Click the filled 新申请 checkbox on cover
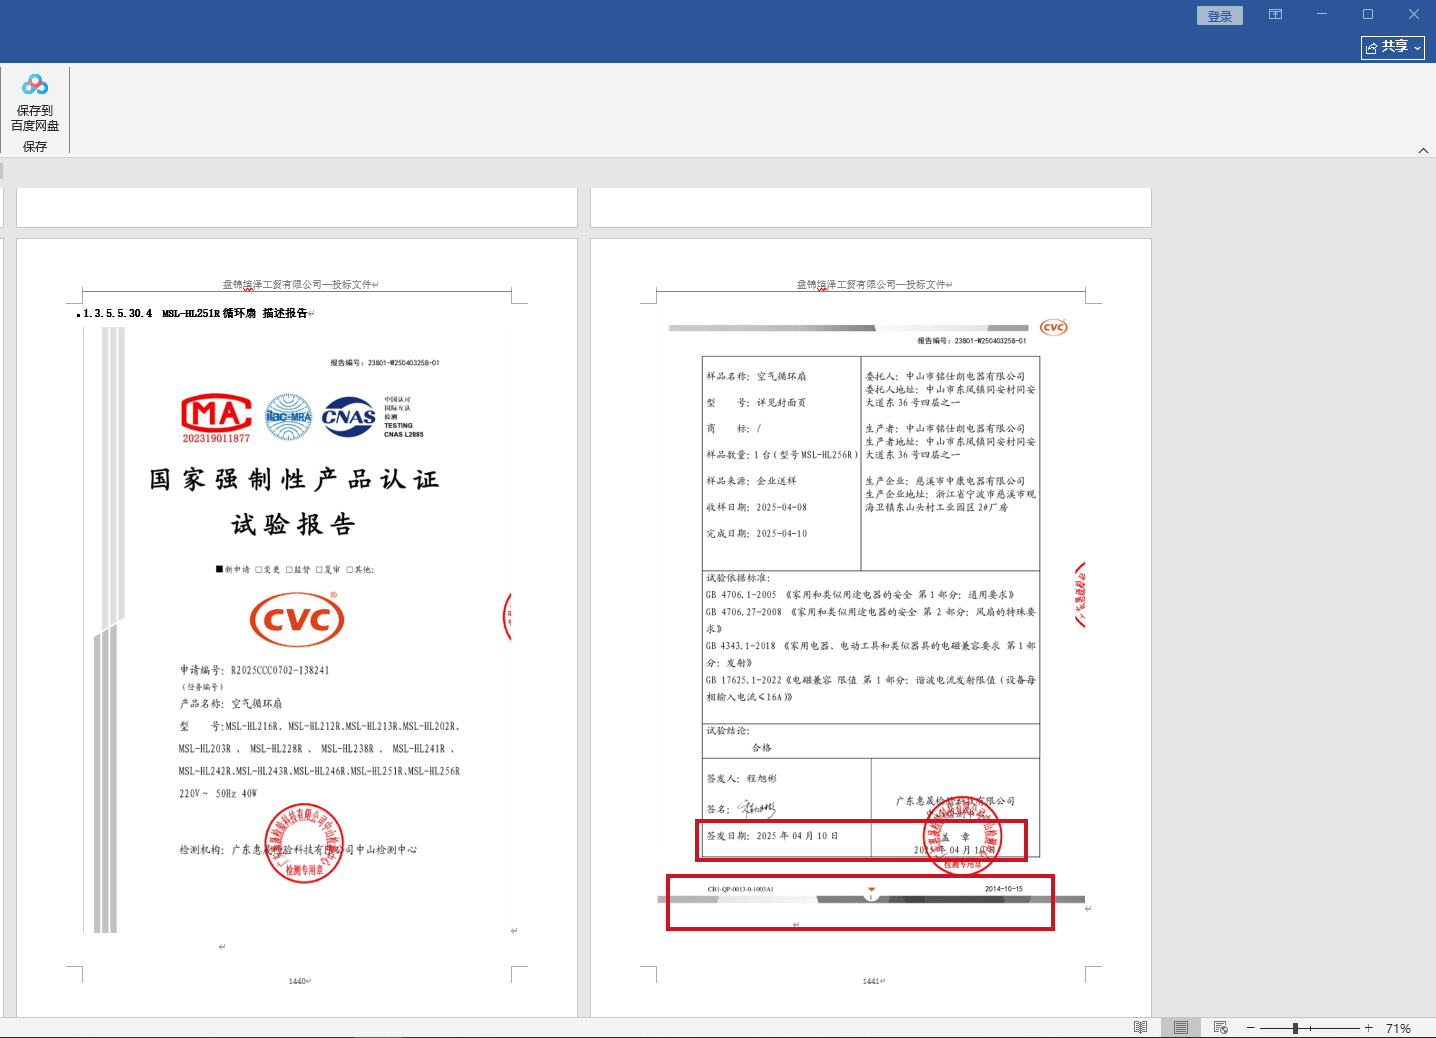The width and height of the screenshot is (1436, 1038). pos(219,570)
